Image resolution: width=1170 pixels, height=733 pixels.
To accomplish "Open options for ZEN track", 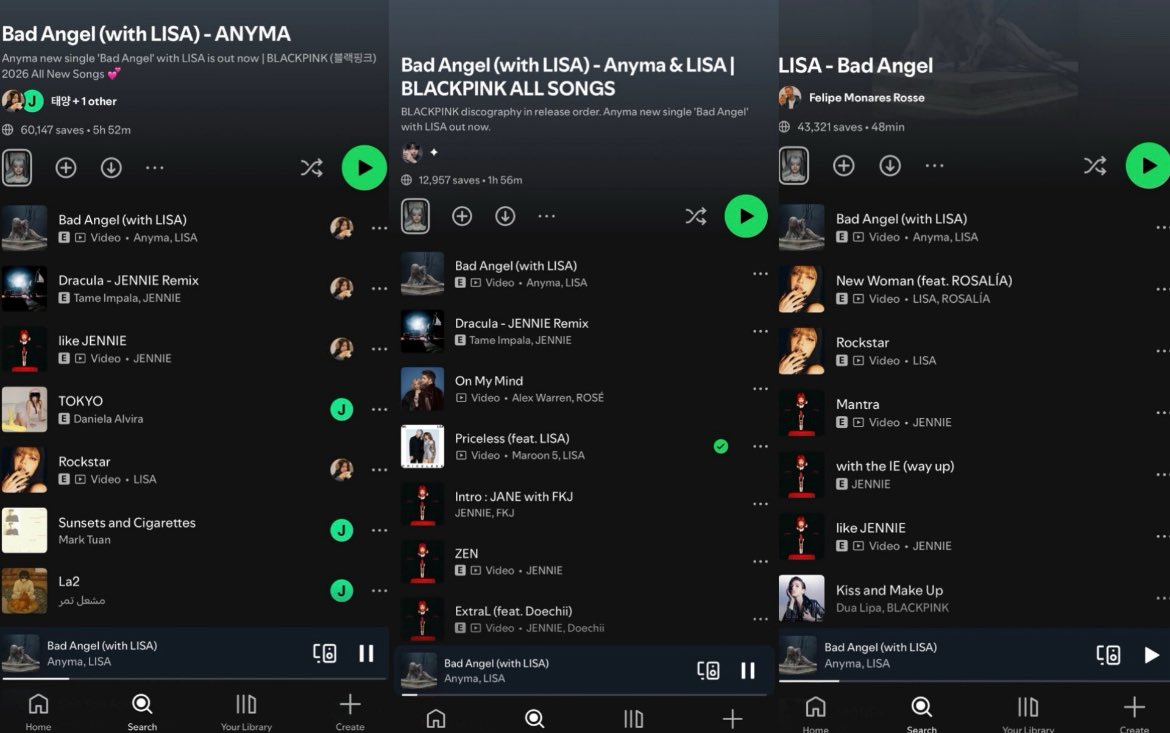I will (760, 561).
